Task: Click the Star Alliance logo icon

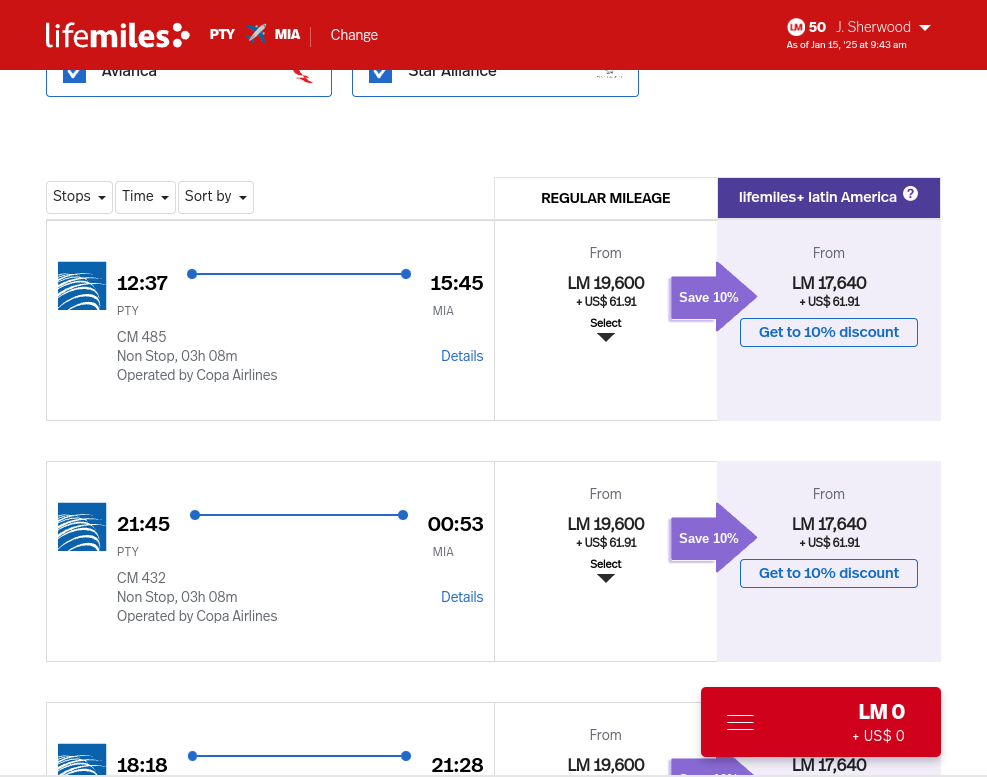Action: tap(609, 74)
